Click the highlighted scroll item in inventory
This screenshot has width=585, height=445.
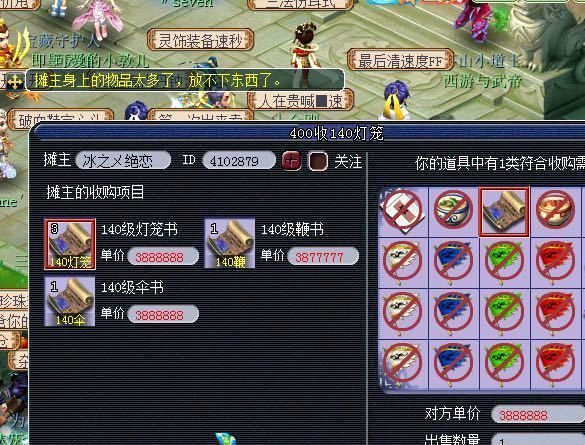pyautogui.click(x=504, y=212)
